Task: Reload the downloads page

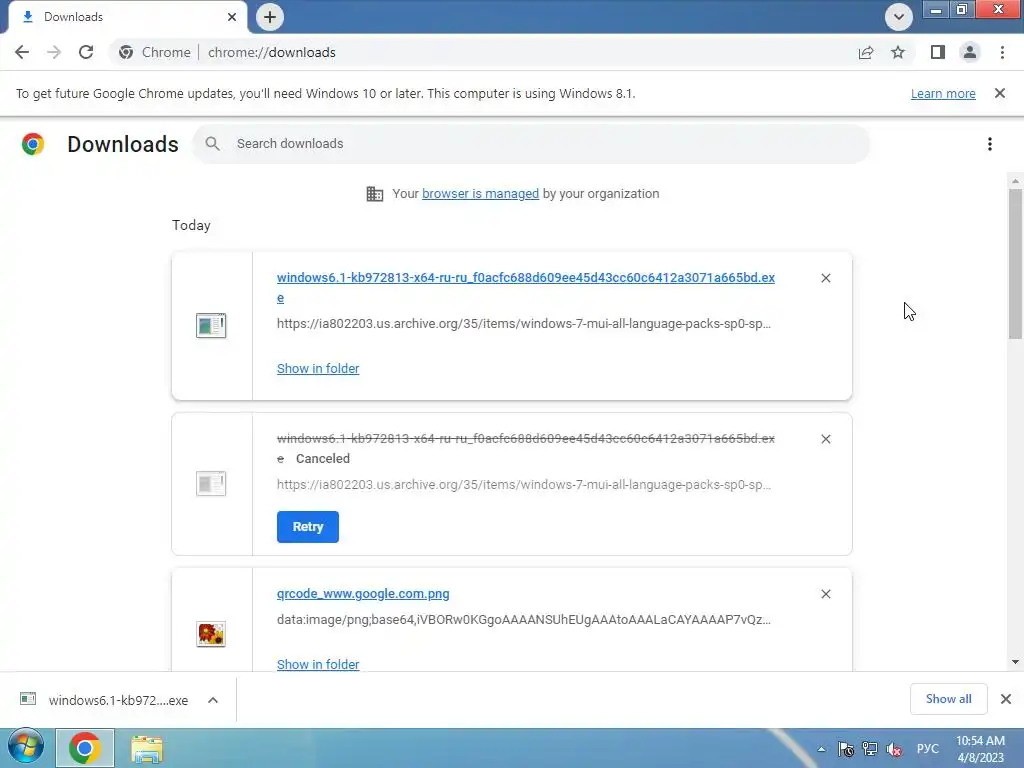Action: point(86,52)
